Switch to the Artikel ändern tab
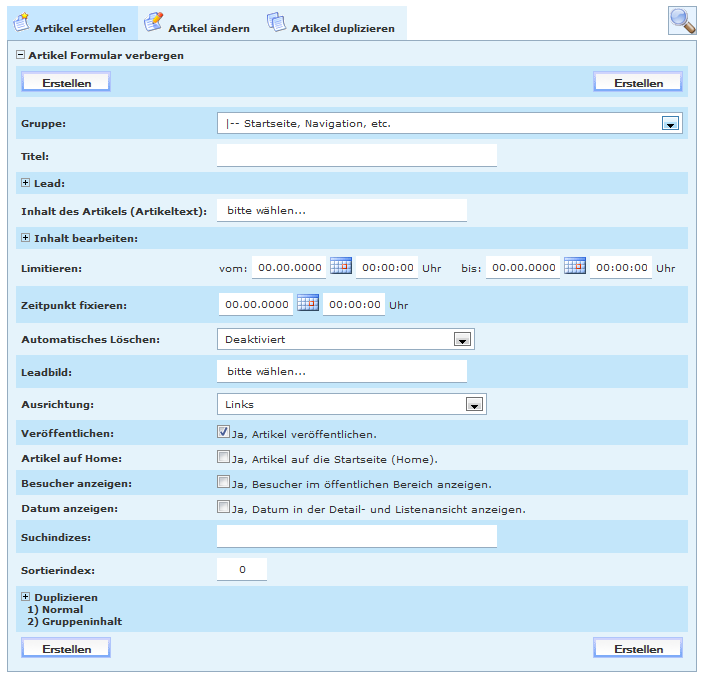The width and height of the screenshot is (704, 677). click(197, 23)
